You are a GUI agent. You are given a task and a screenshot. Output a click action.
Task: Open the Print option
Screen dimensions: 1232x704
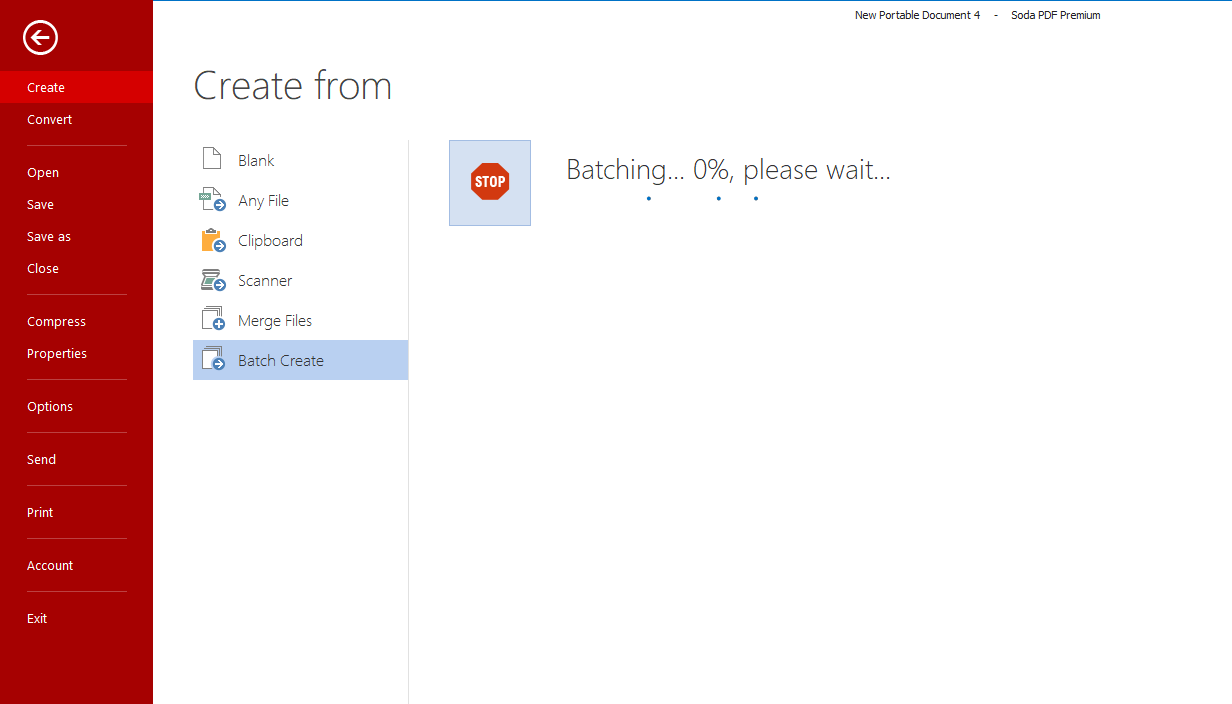click(76, 512)
